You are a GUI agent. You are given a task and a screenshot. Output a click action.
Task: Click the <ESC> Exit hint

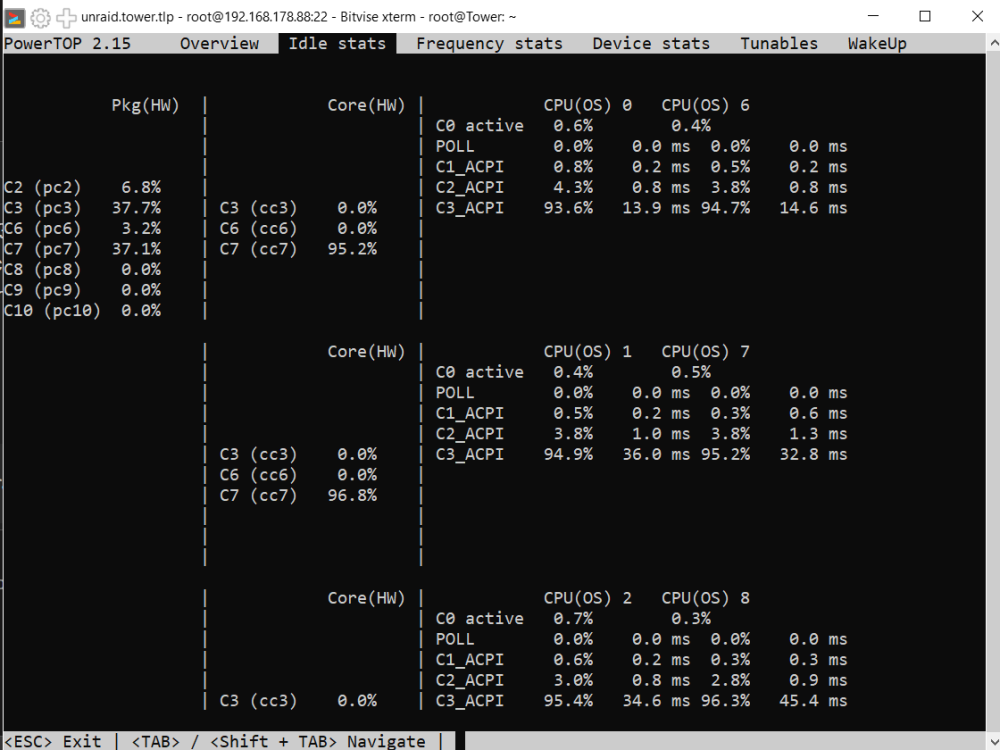[x=52, y=741]
